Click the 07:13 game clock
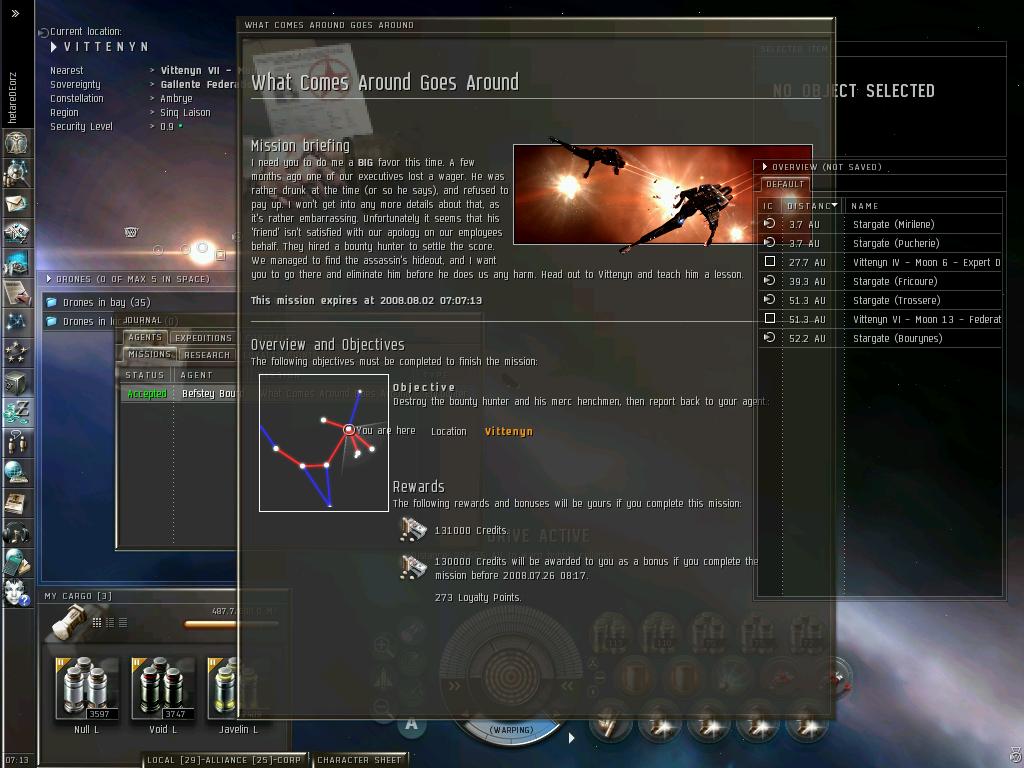 click(17, 760)
